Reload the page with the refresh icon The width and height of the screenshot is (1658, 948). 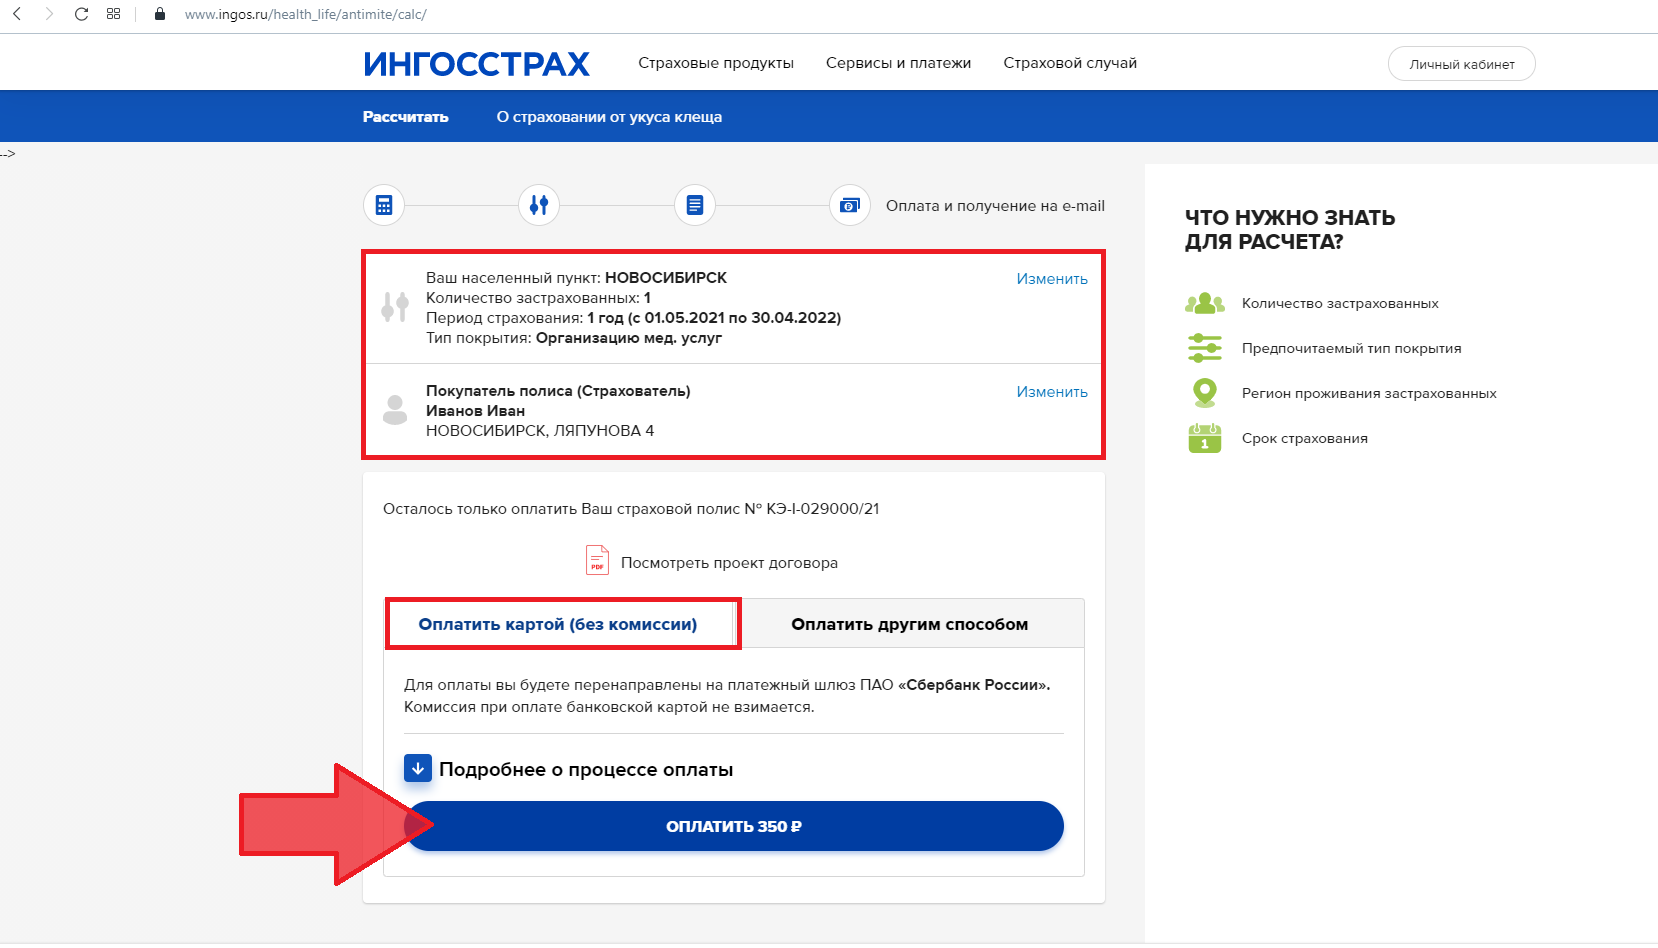(x=81, y=14)
